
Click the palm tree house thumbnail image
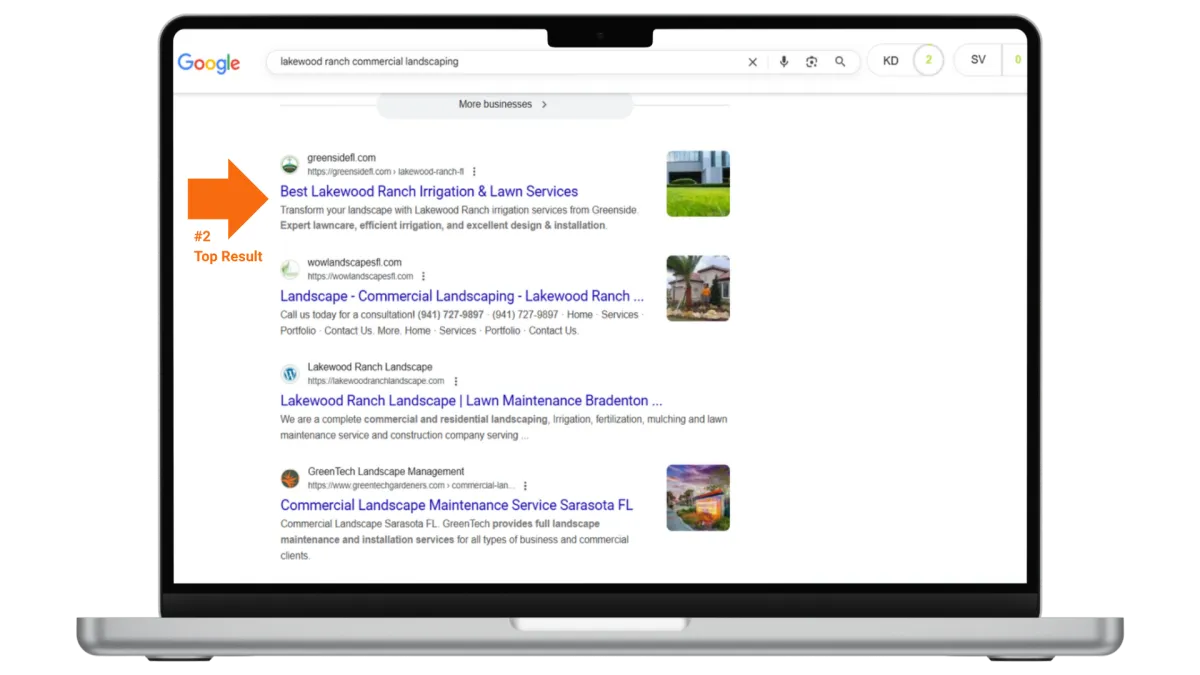click(698, 288)
